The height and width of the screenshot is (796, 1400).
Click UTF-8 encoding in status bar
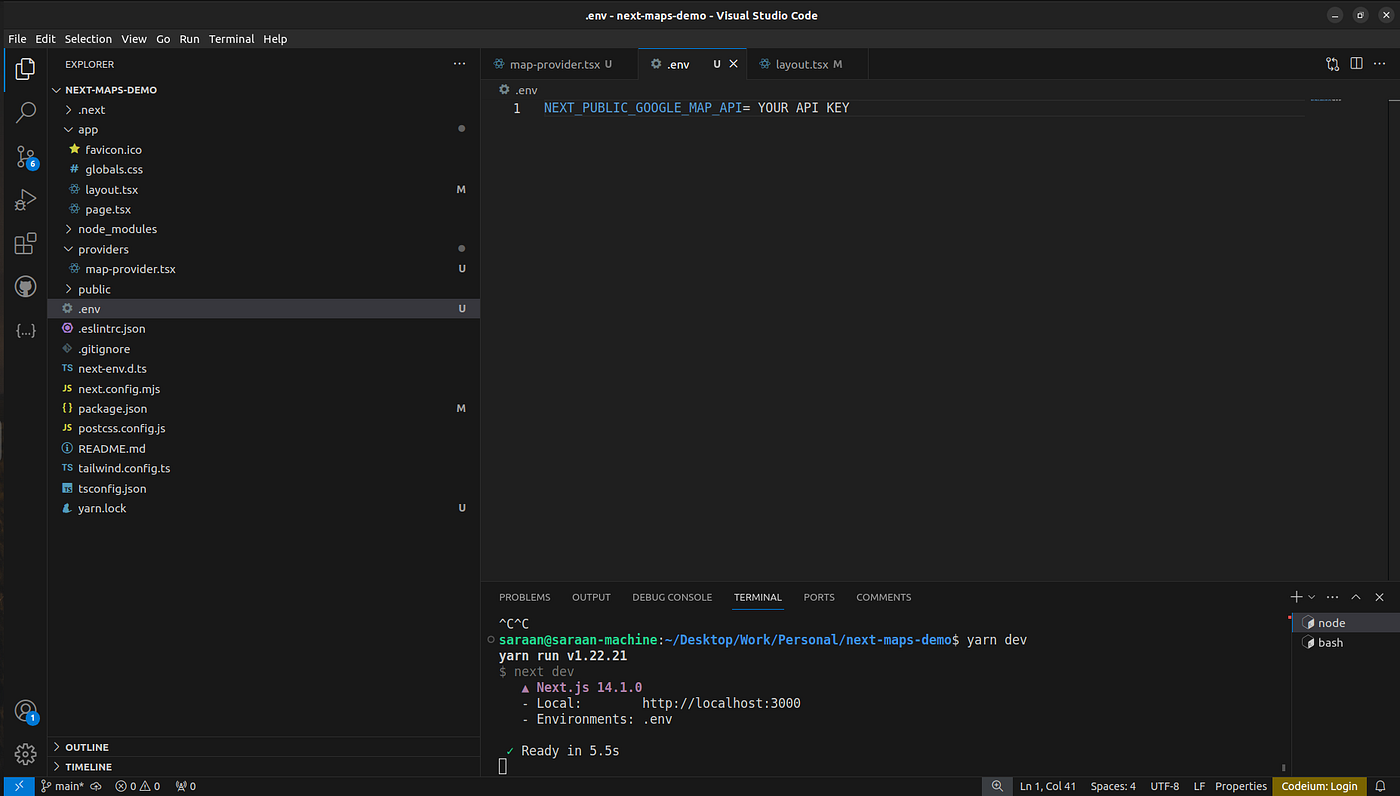pos(1165,786)
